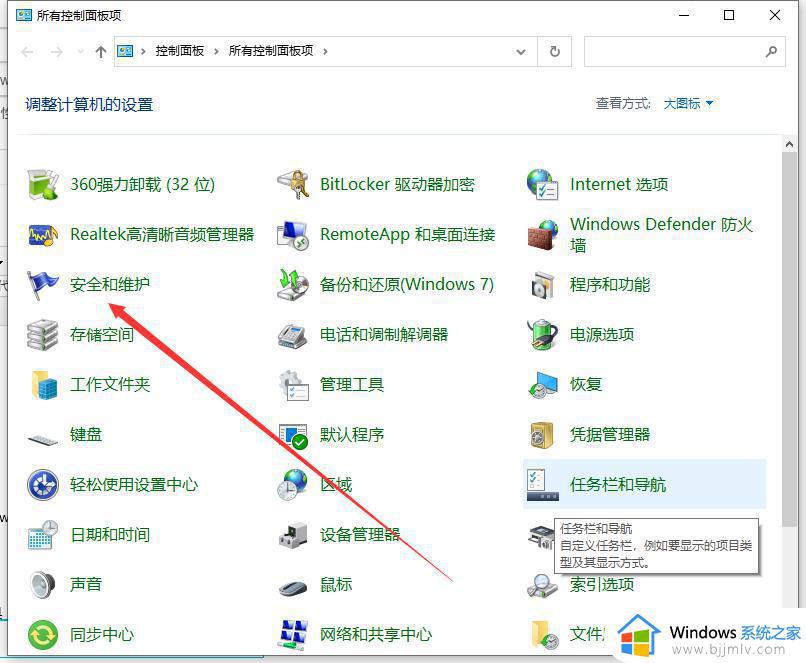
Task: Click the search control panel field
Action: point(685,51)
